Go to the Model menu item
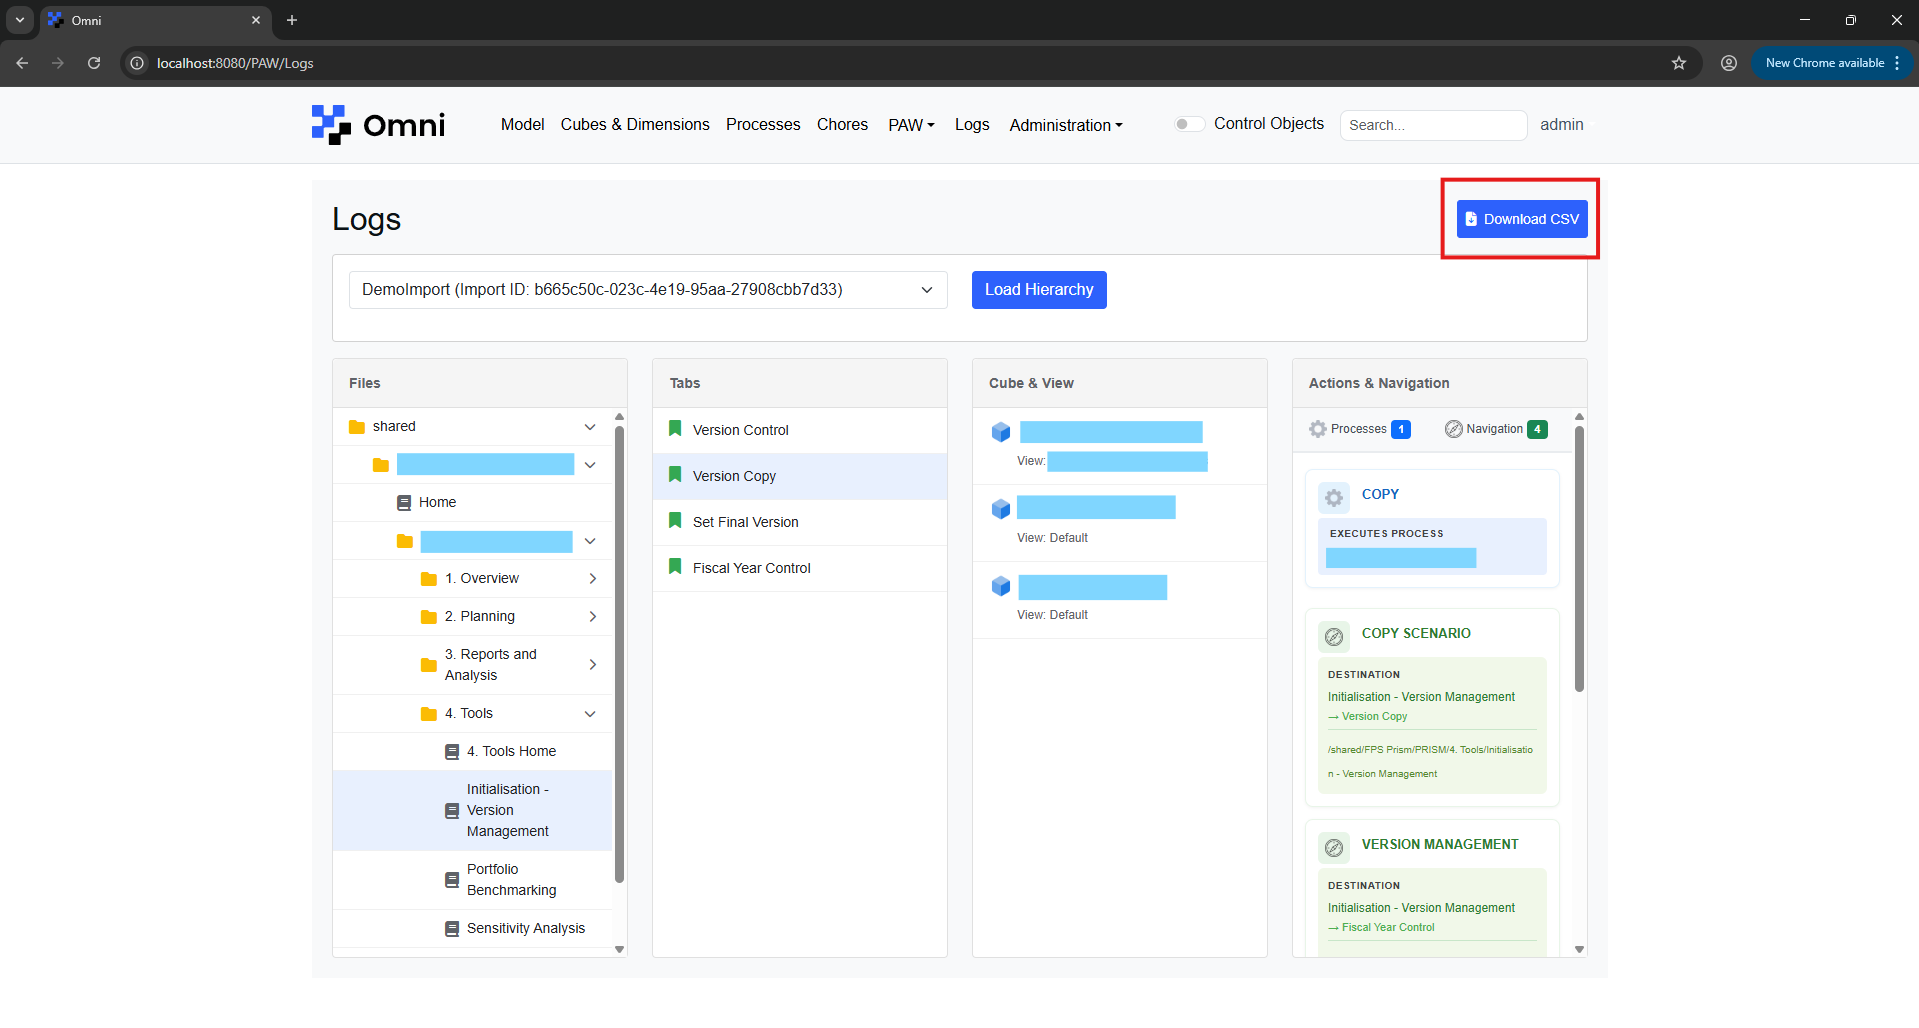This screenshot has width=1919, height=1028. click(522, 124)
